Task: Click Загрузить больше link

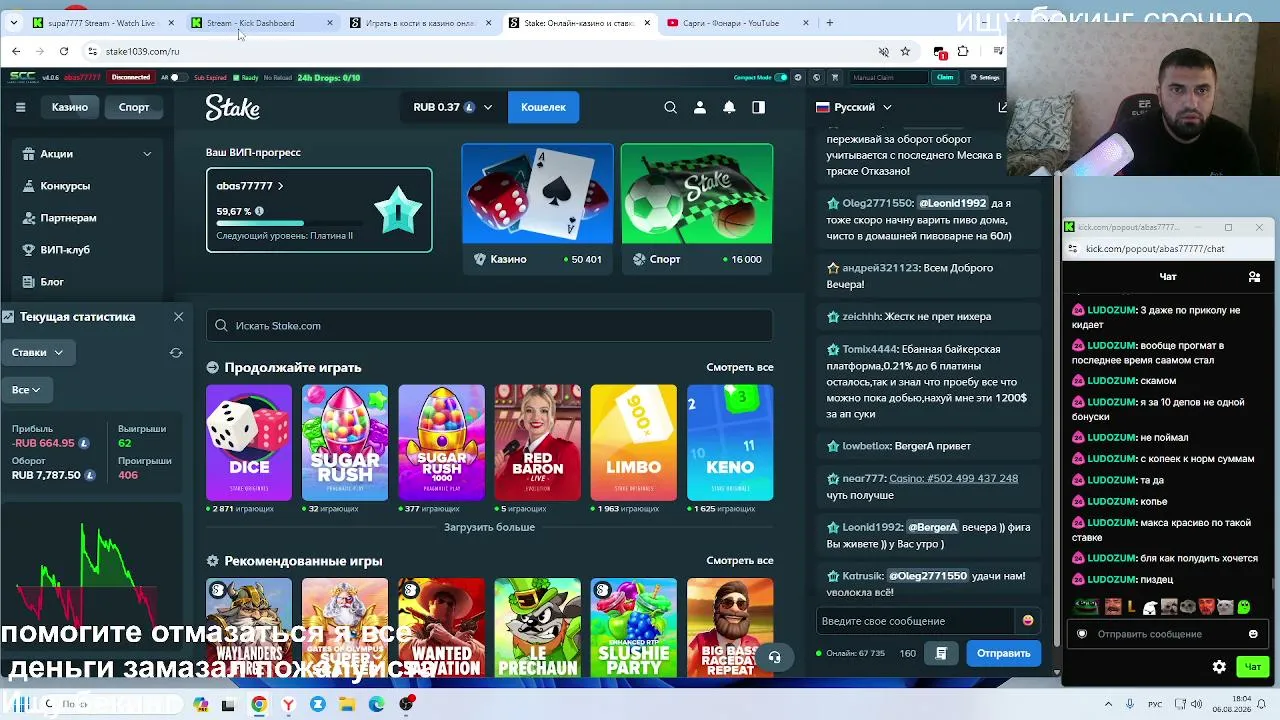Action: (x=489, y=527)
